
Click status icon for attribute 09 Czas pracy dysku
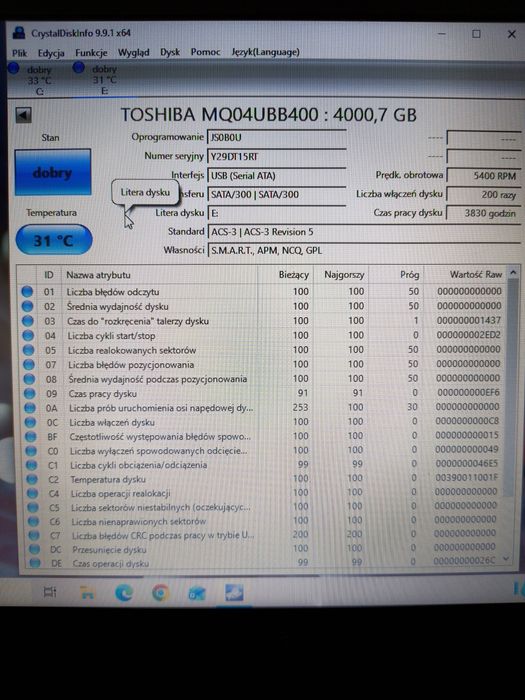click(30, 393)
